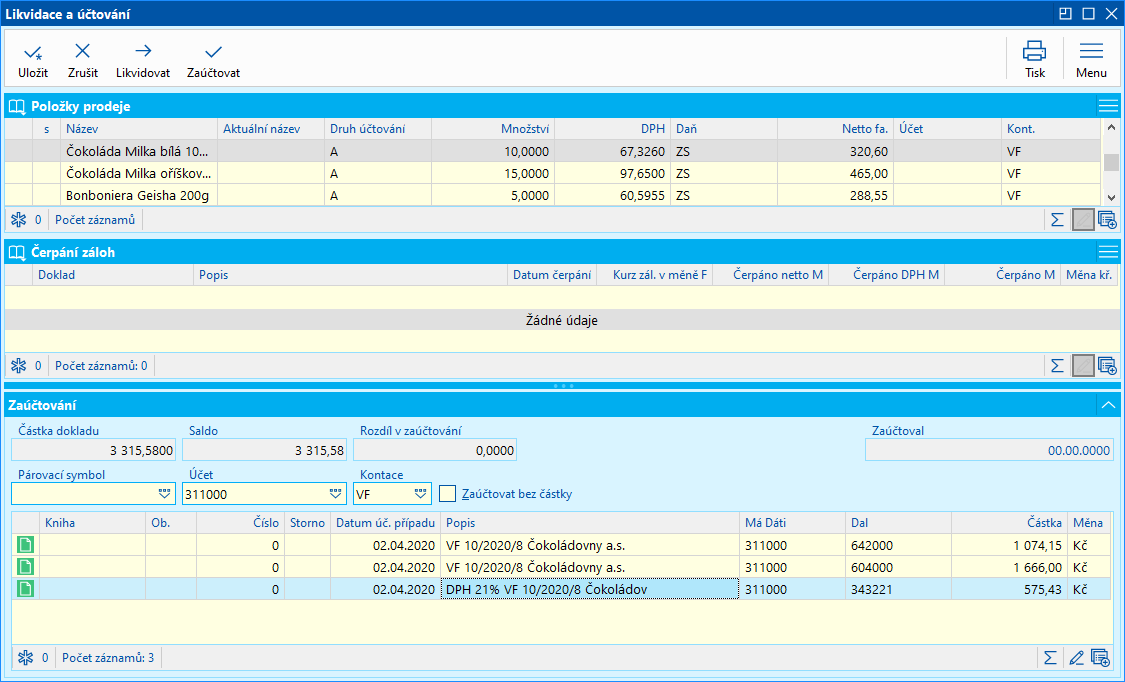Click the Zrušit cancel button
Screen dimensions: 1125x682
click(83, 60)
